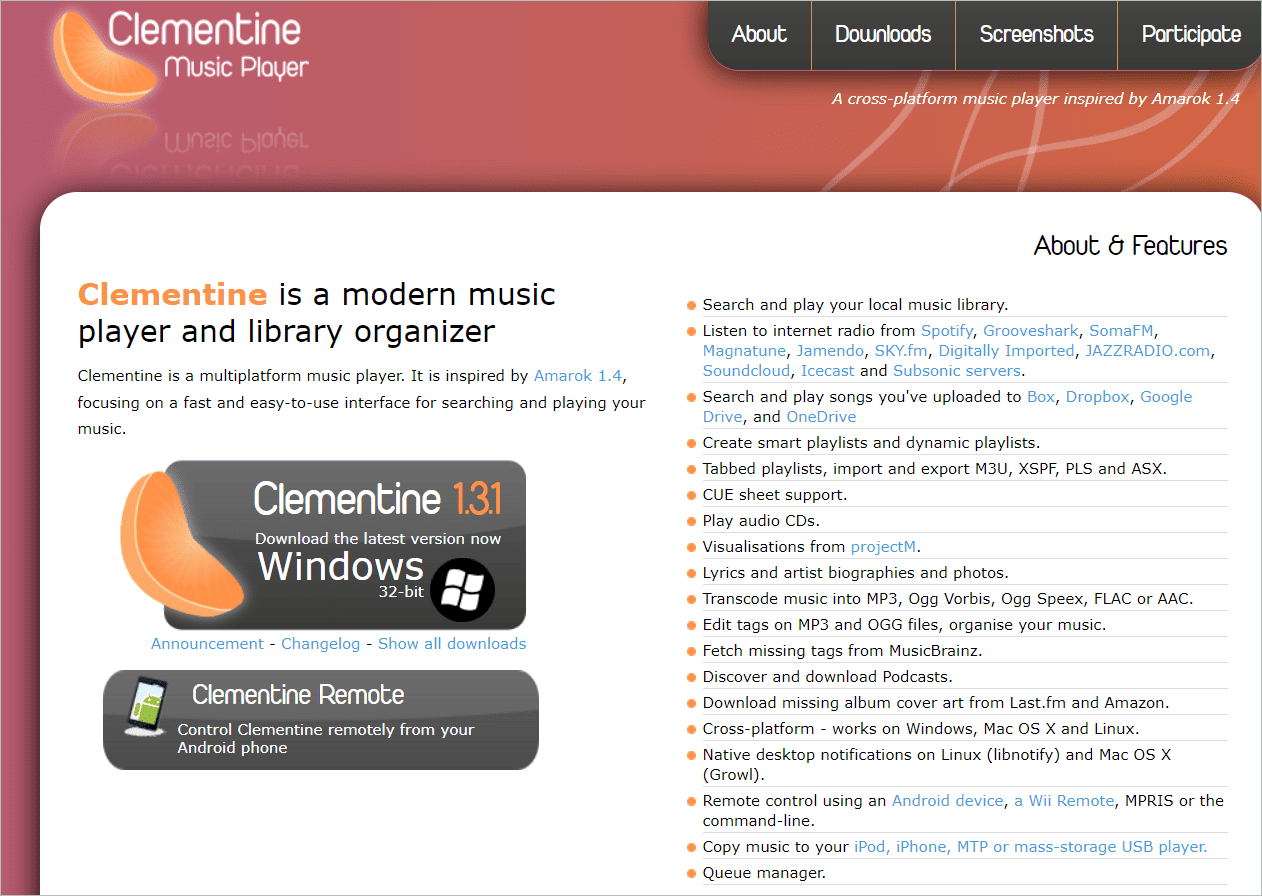Viewport: 1262px width, 896px height.
Task: Click 'Discover and download Podcasts.'
Action: click(827, 677)
